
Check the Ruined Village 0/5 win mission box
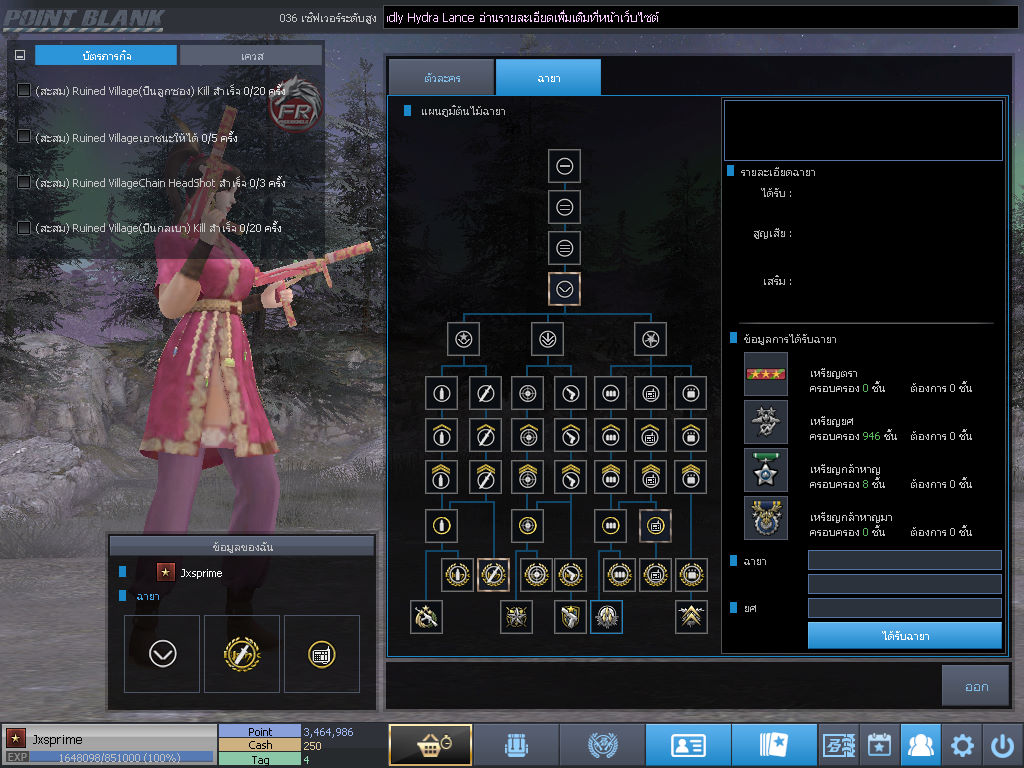click(x=24, y=136)
